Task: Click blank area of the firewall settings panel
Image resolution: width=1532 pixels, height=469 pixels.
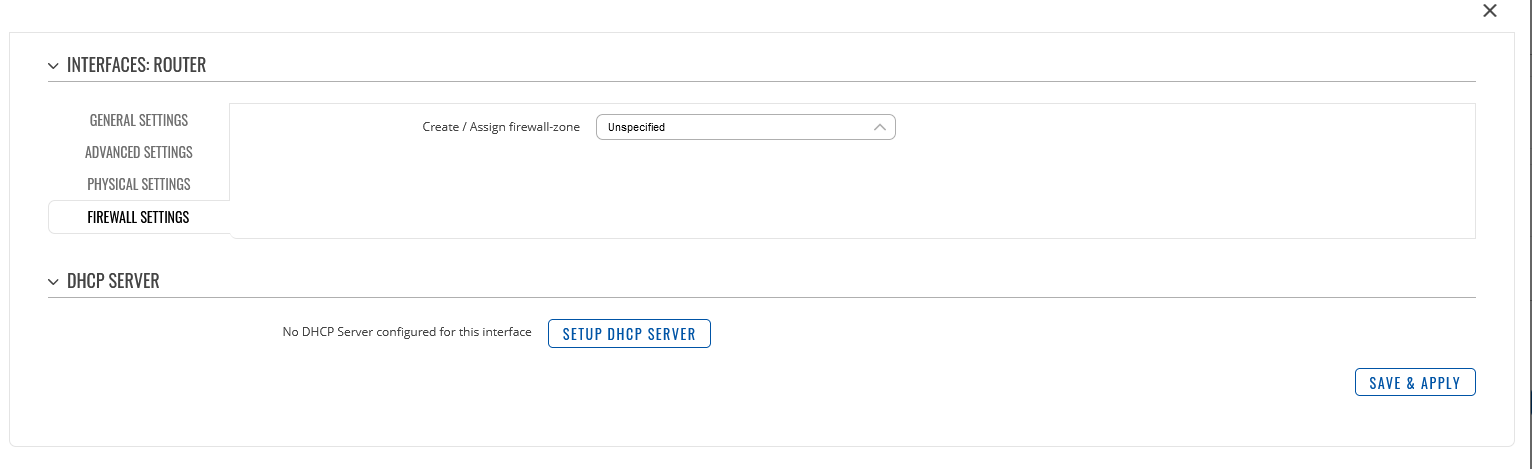Action: [x=852, y=190]
